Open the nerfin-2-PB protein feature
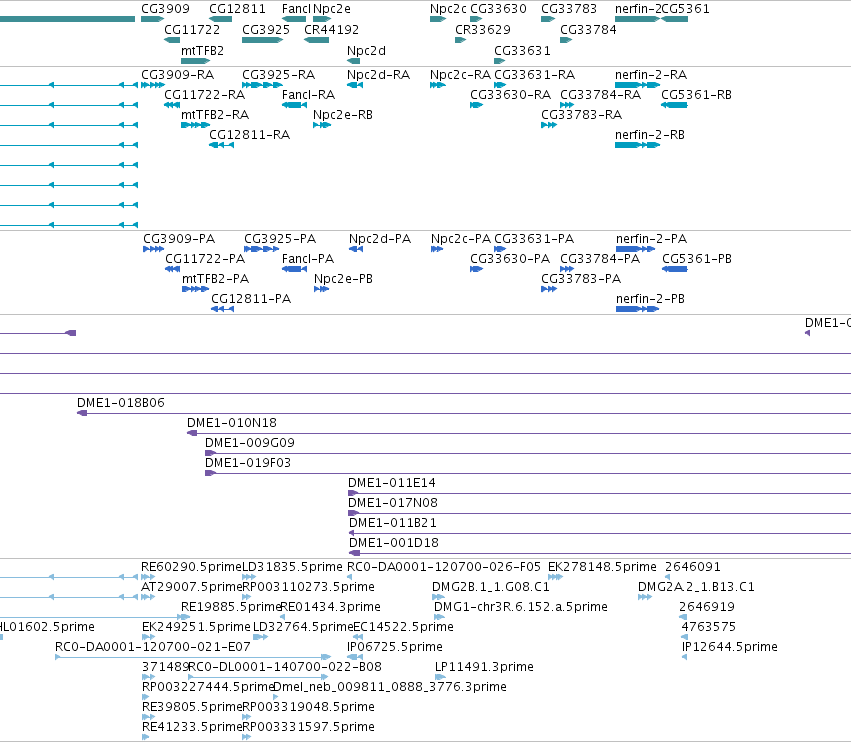The image size is (851, 742). tap(638, 309)
